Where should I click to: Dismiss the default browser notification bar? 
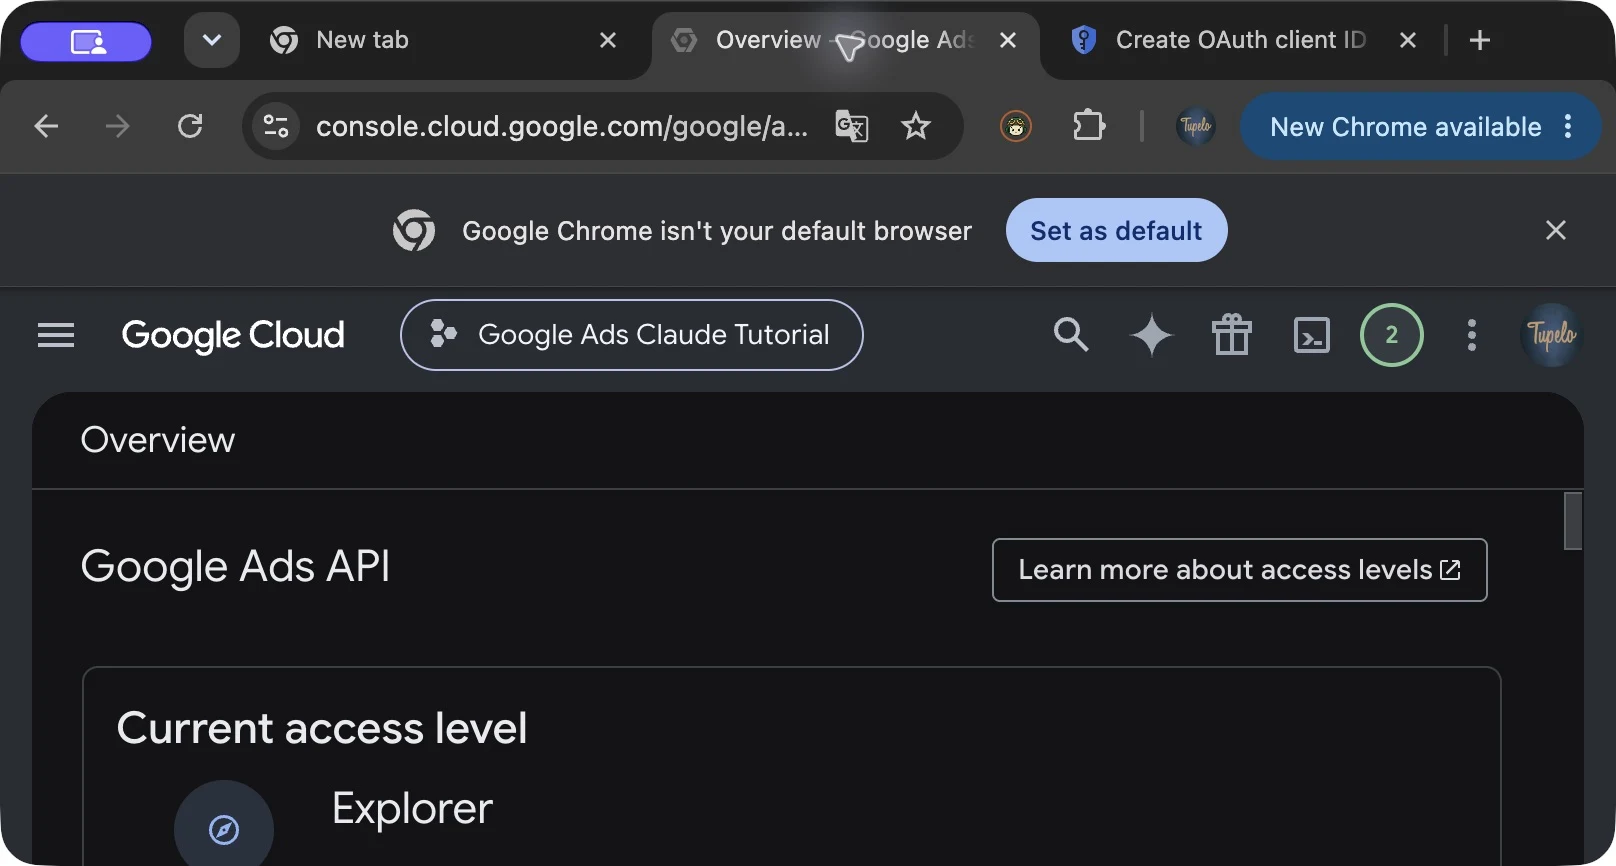click(1556, 230)
